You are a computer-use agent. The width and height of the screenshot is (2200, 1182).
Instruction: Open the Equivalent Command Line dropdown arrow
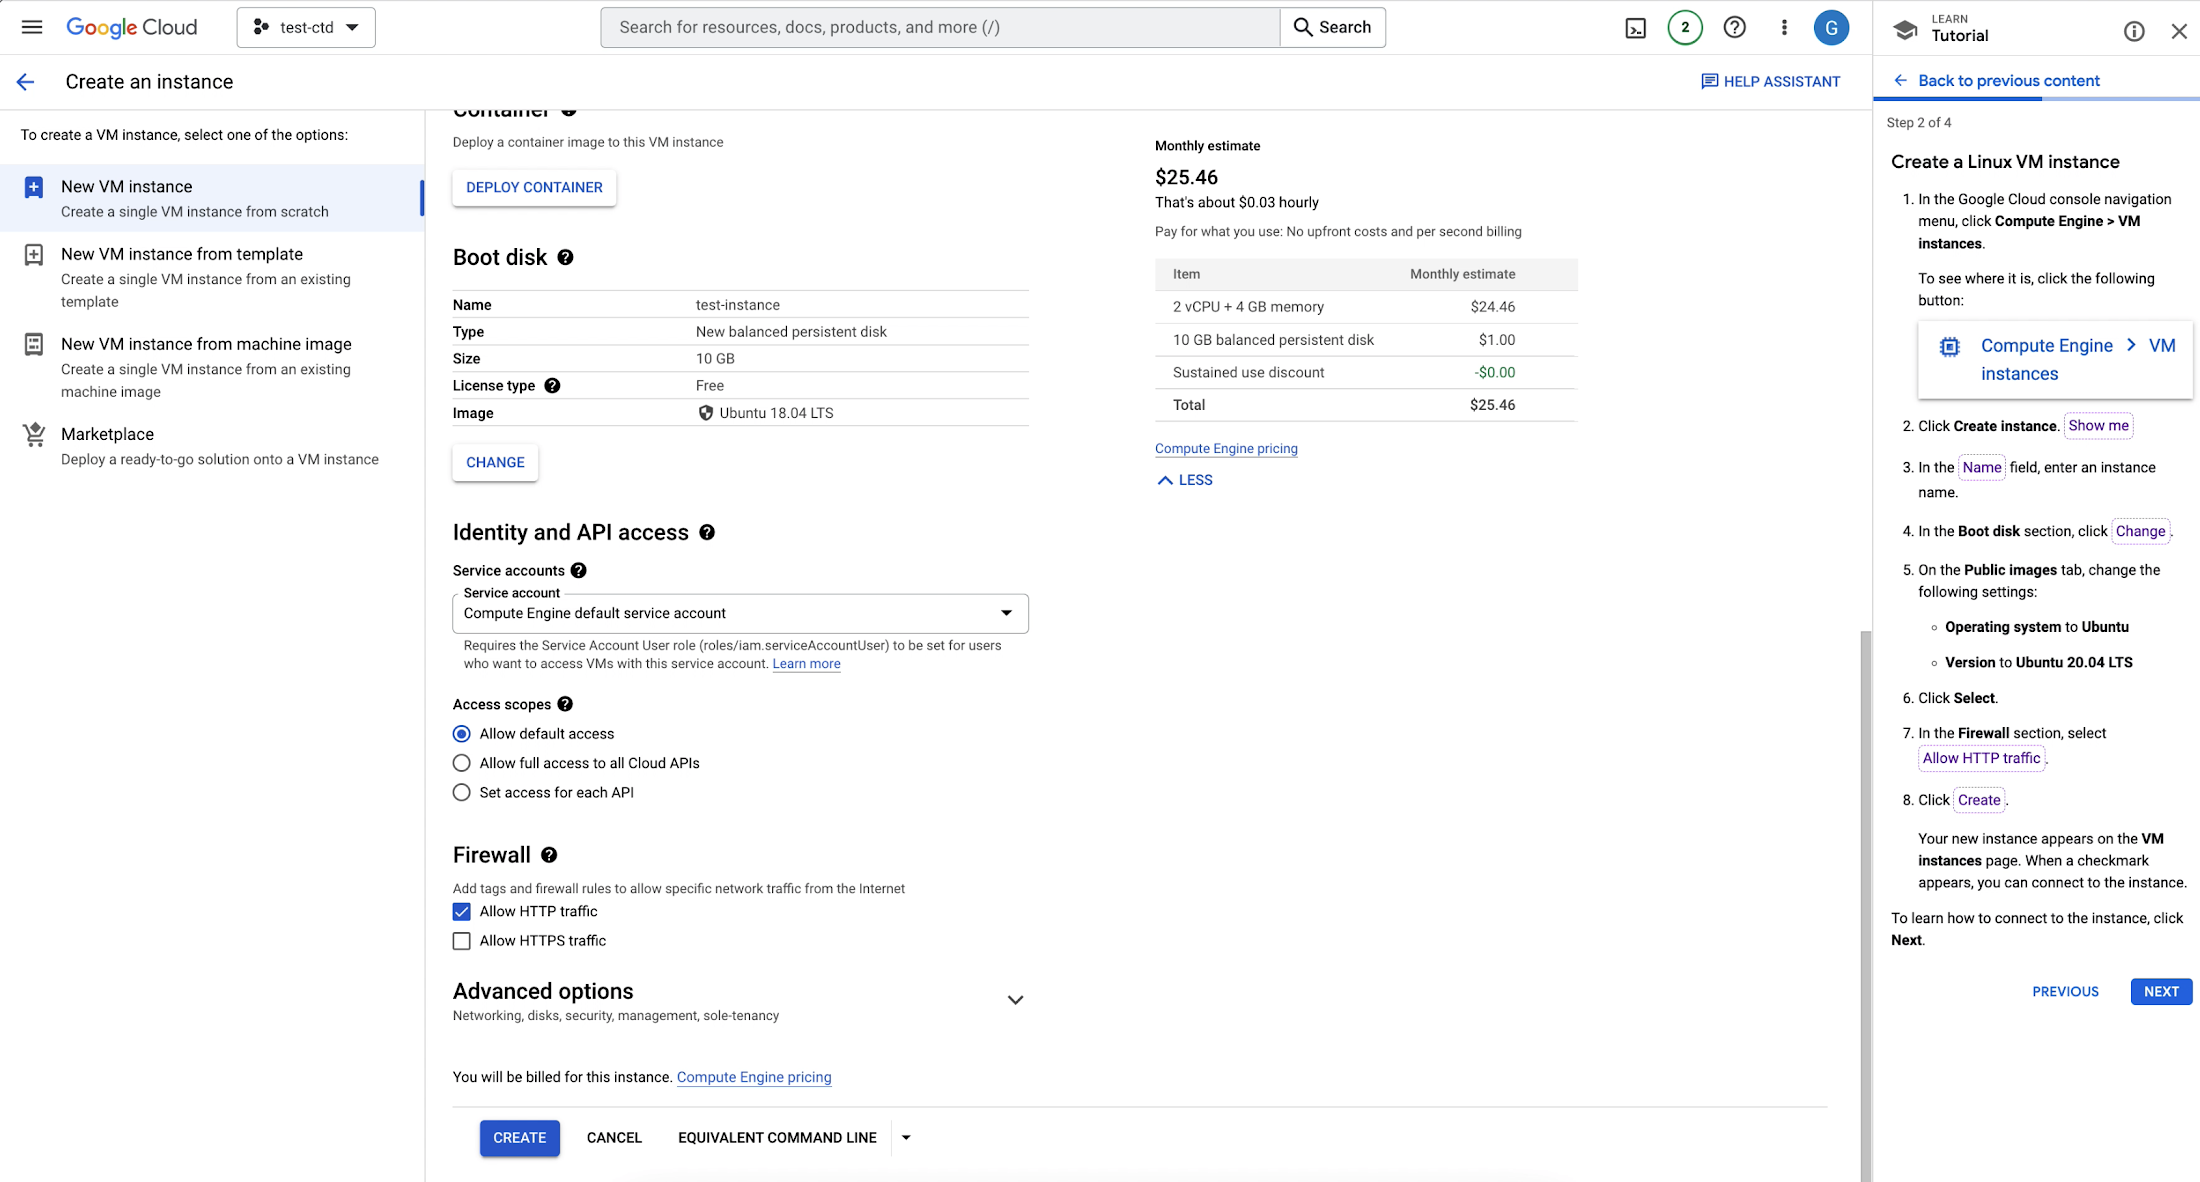click(x=906, y=1138)
